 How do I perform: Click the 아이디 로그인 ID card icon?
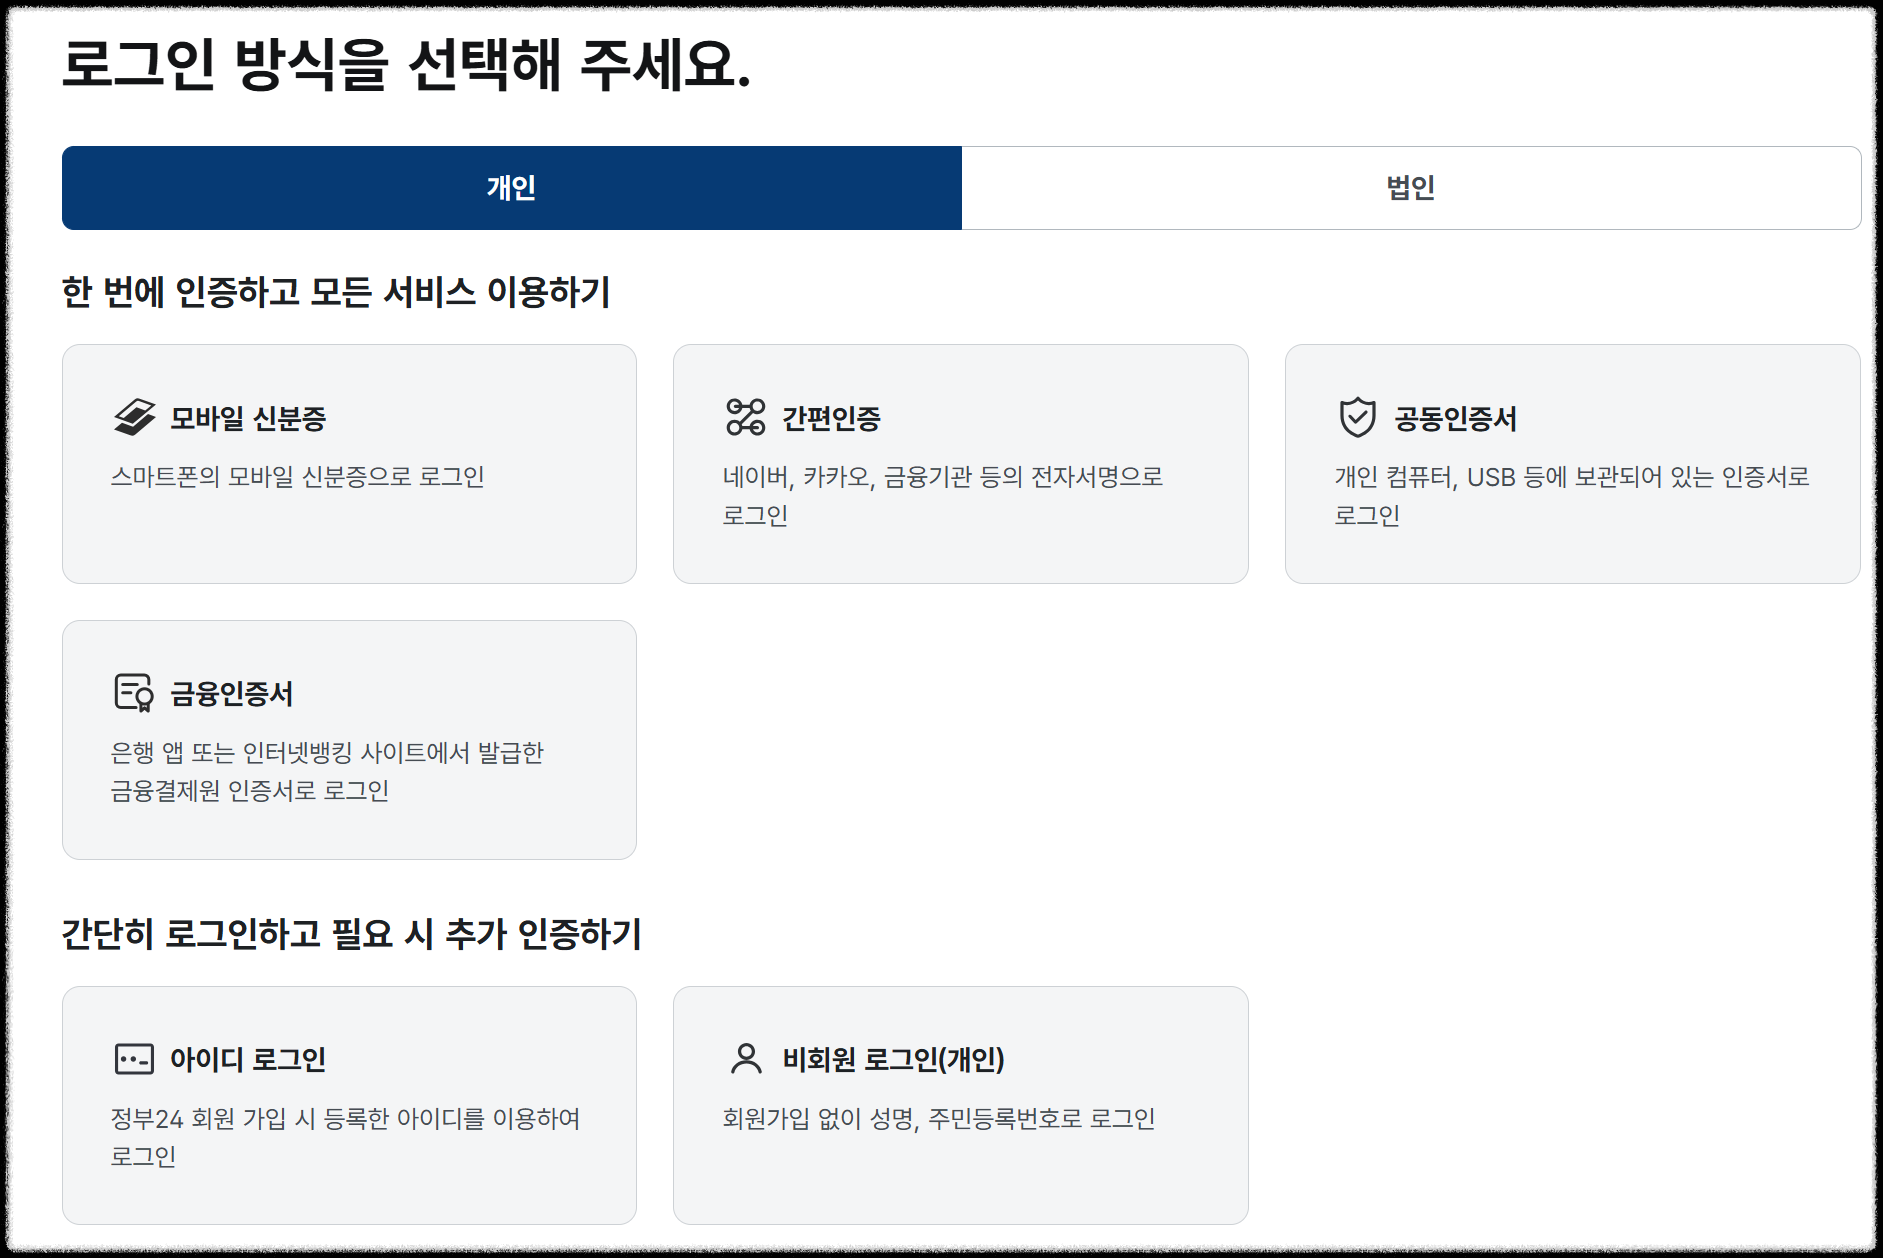point(133,1060)
